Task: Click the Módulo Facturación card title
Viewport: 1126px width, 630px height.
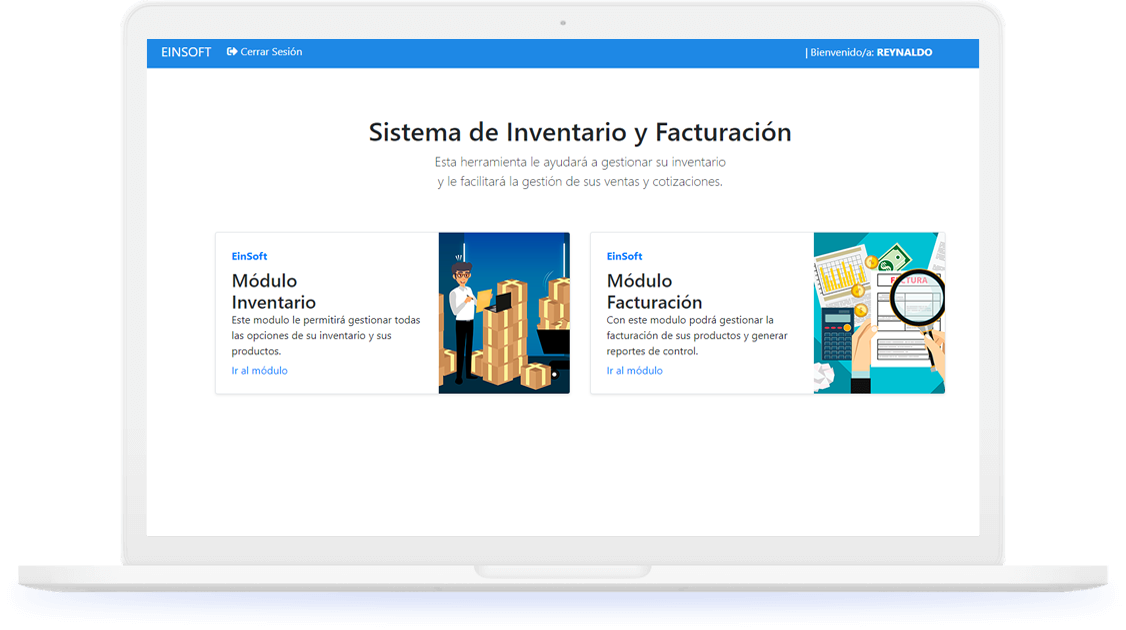Action: (x=654, y=291)
